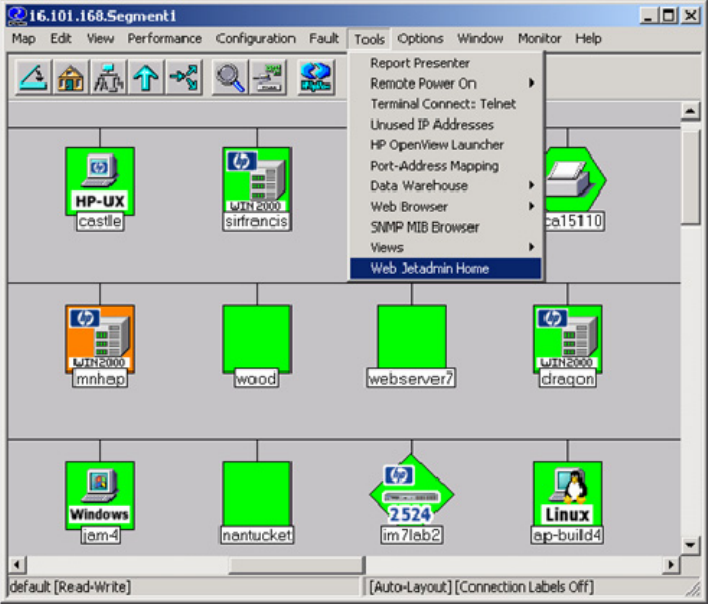Click the window title bar system icon
This screenshot has height=604, width=708.
click(x=17, y=16)
